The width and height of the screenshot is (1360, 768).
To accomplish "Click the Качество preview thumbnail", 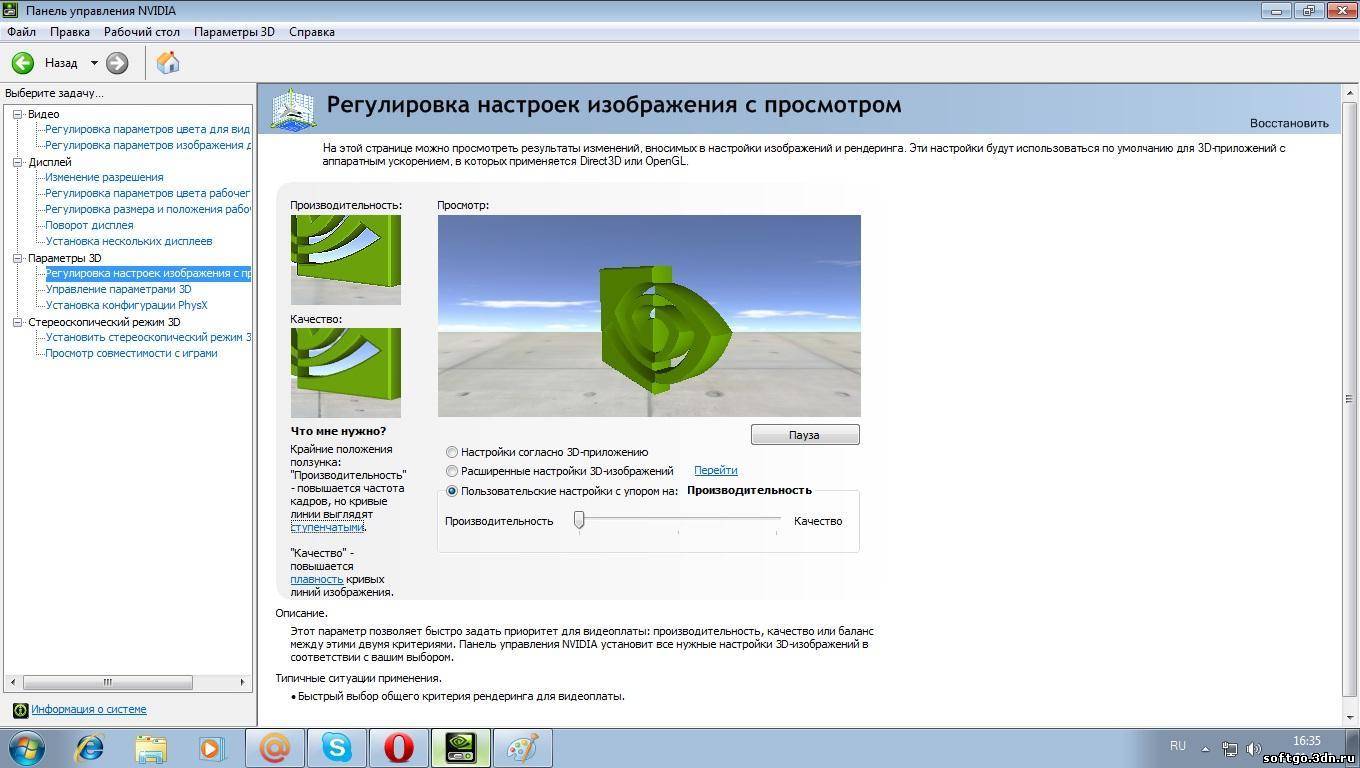I will tap(346, 373).
